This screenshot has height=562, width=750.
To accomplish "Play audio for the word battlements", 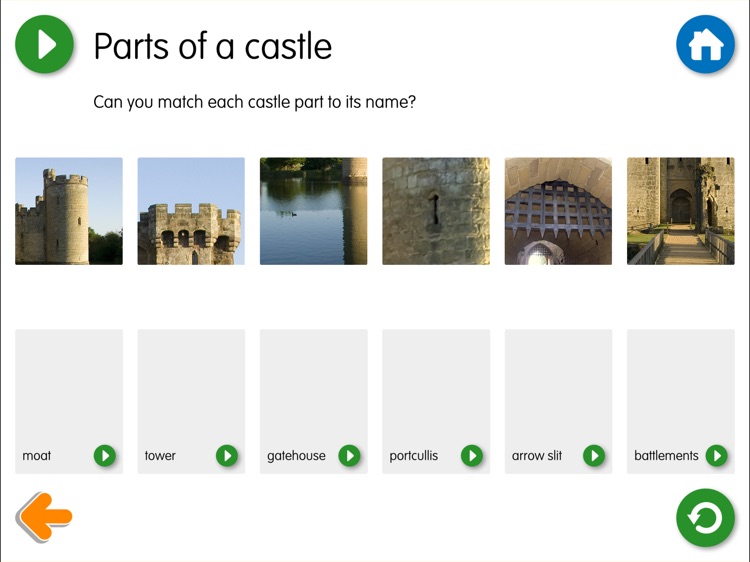I will tap(716, 456).
